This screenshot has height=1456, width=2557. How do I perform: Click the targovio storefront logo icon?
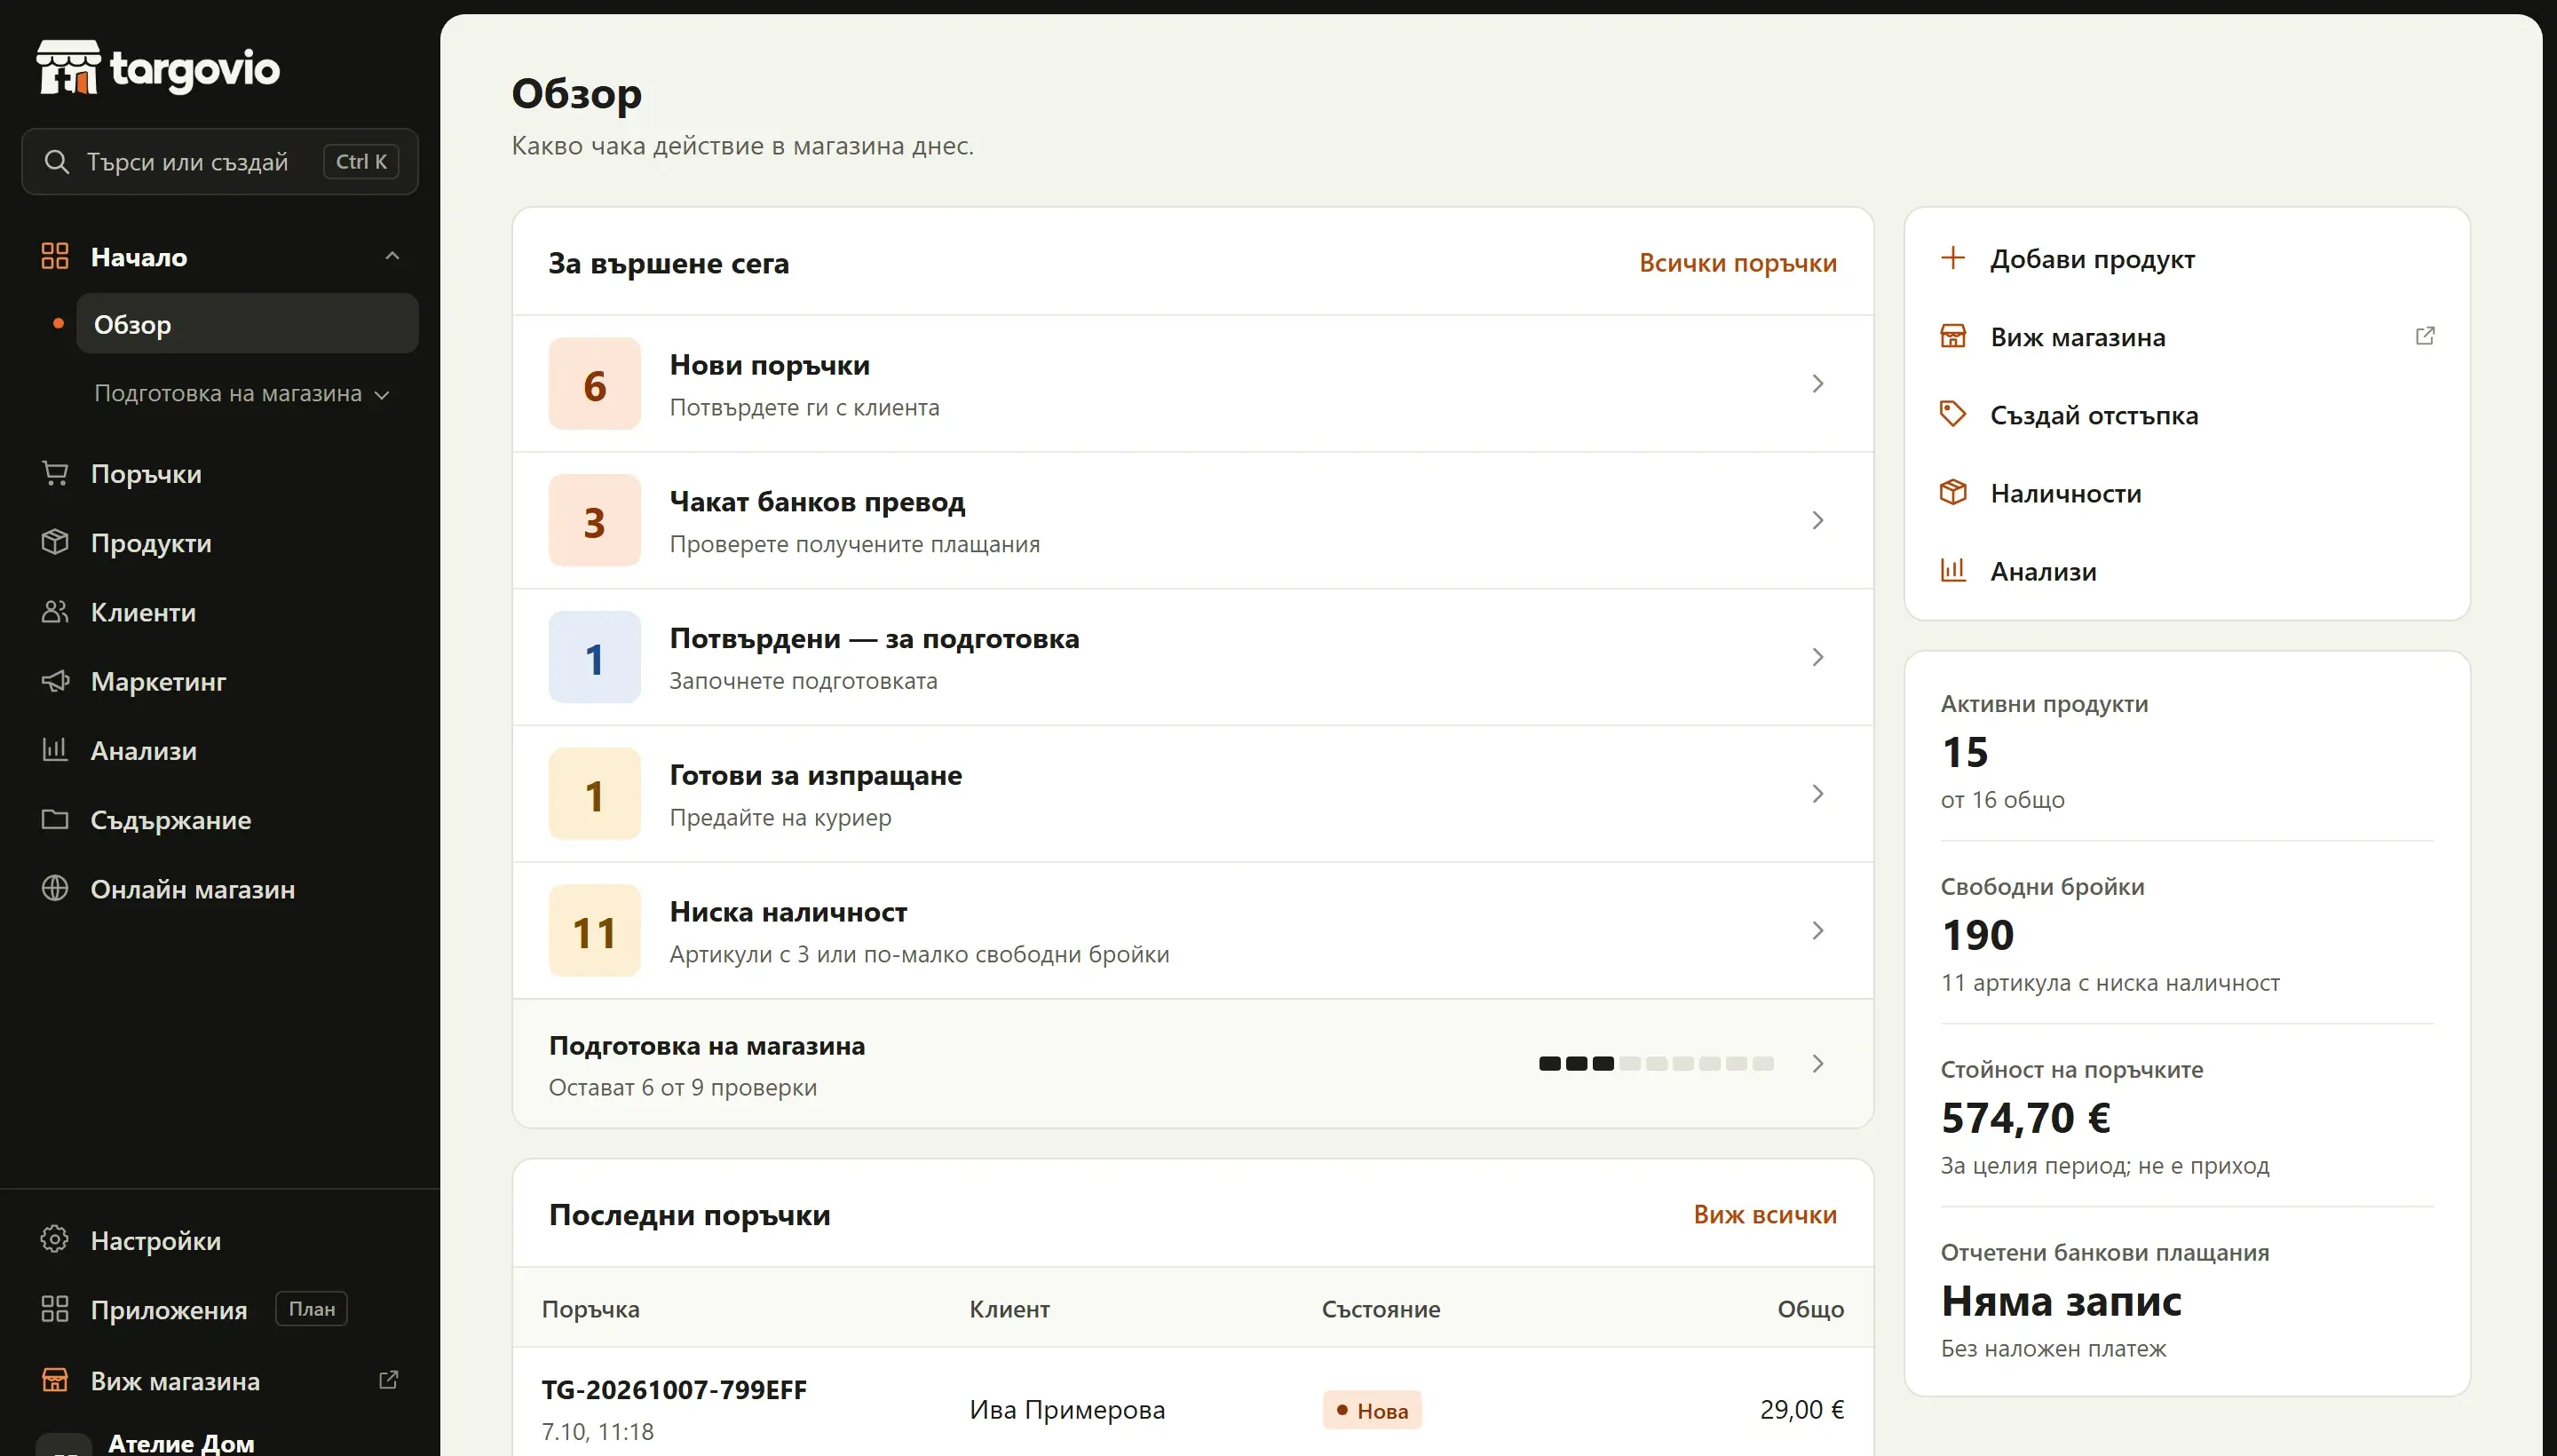68,68
